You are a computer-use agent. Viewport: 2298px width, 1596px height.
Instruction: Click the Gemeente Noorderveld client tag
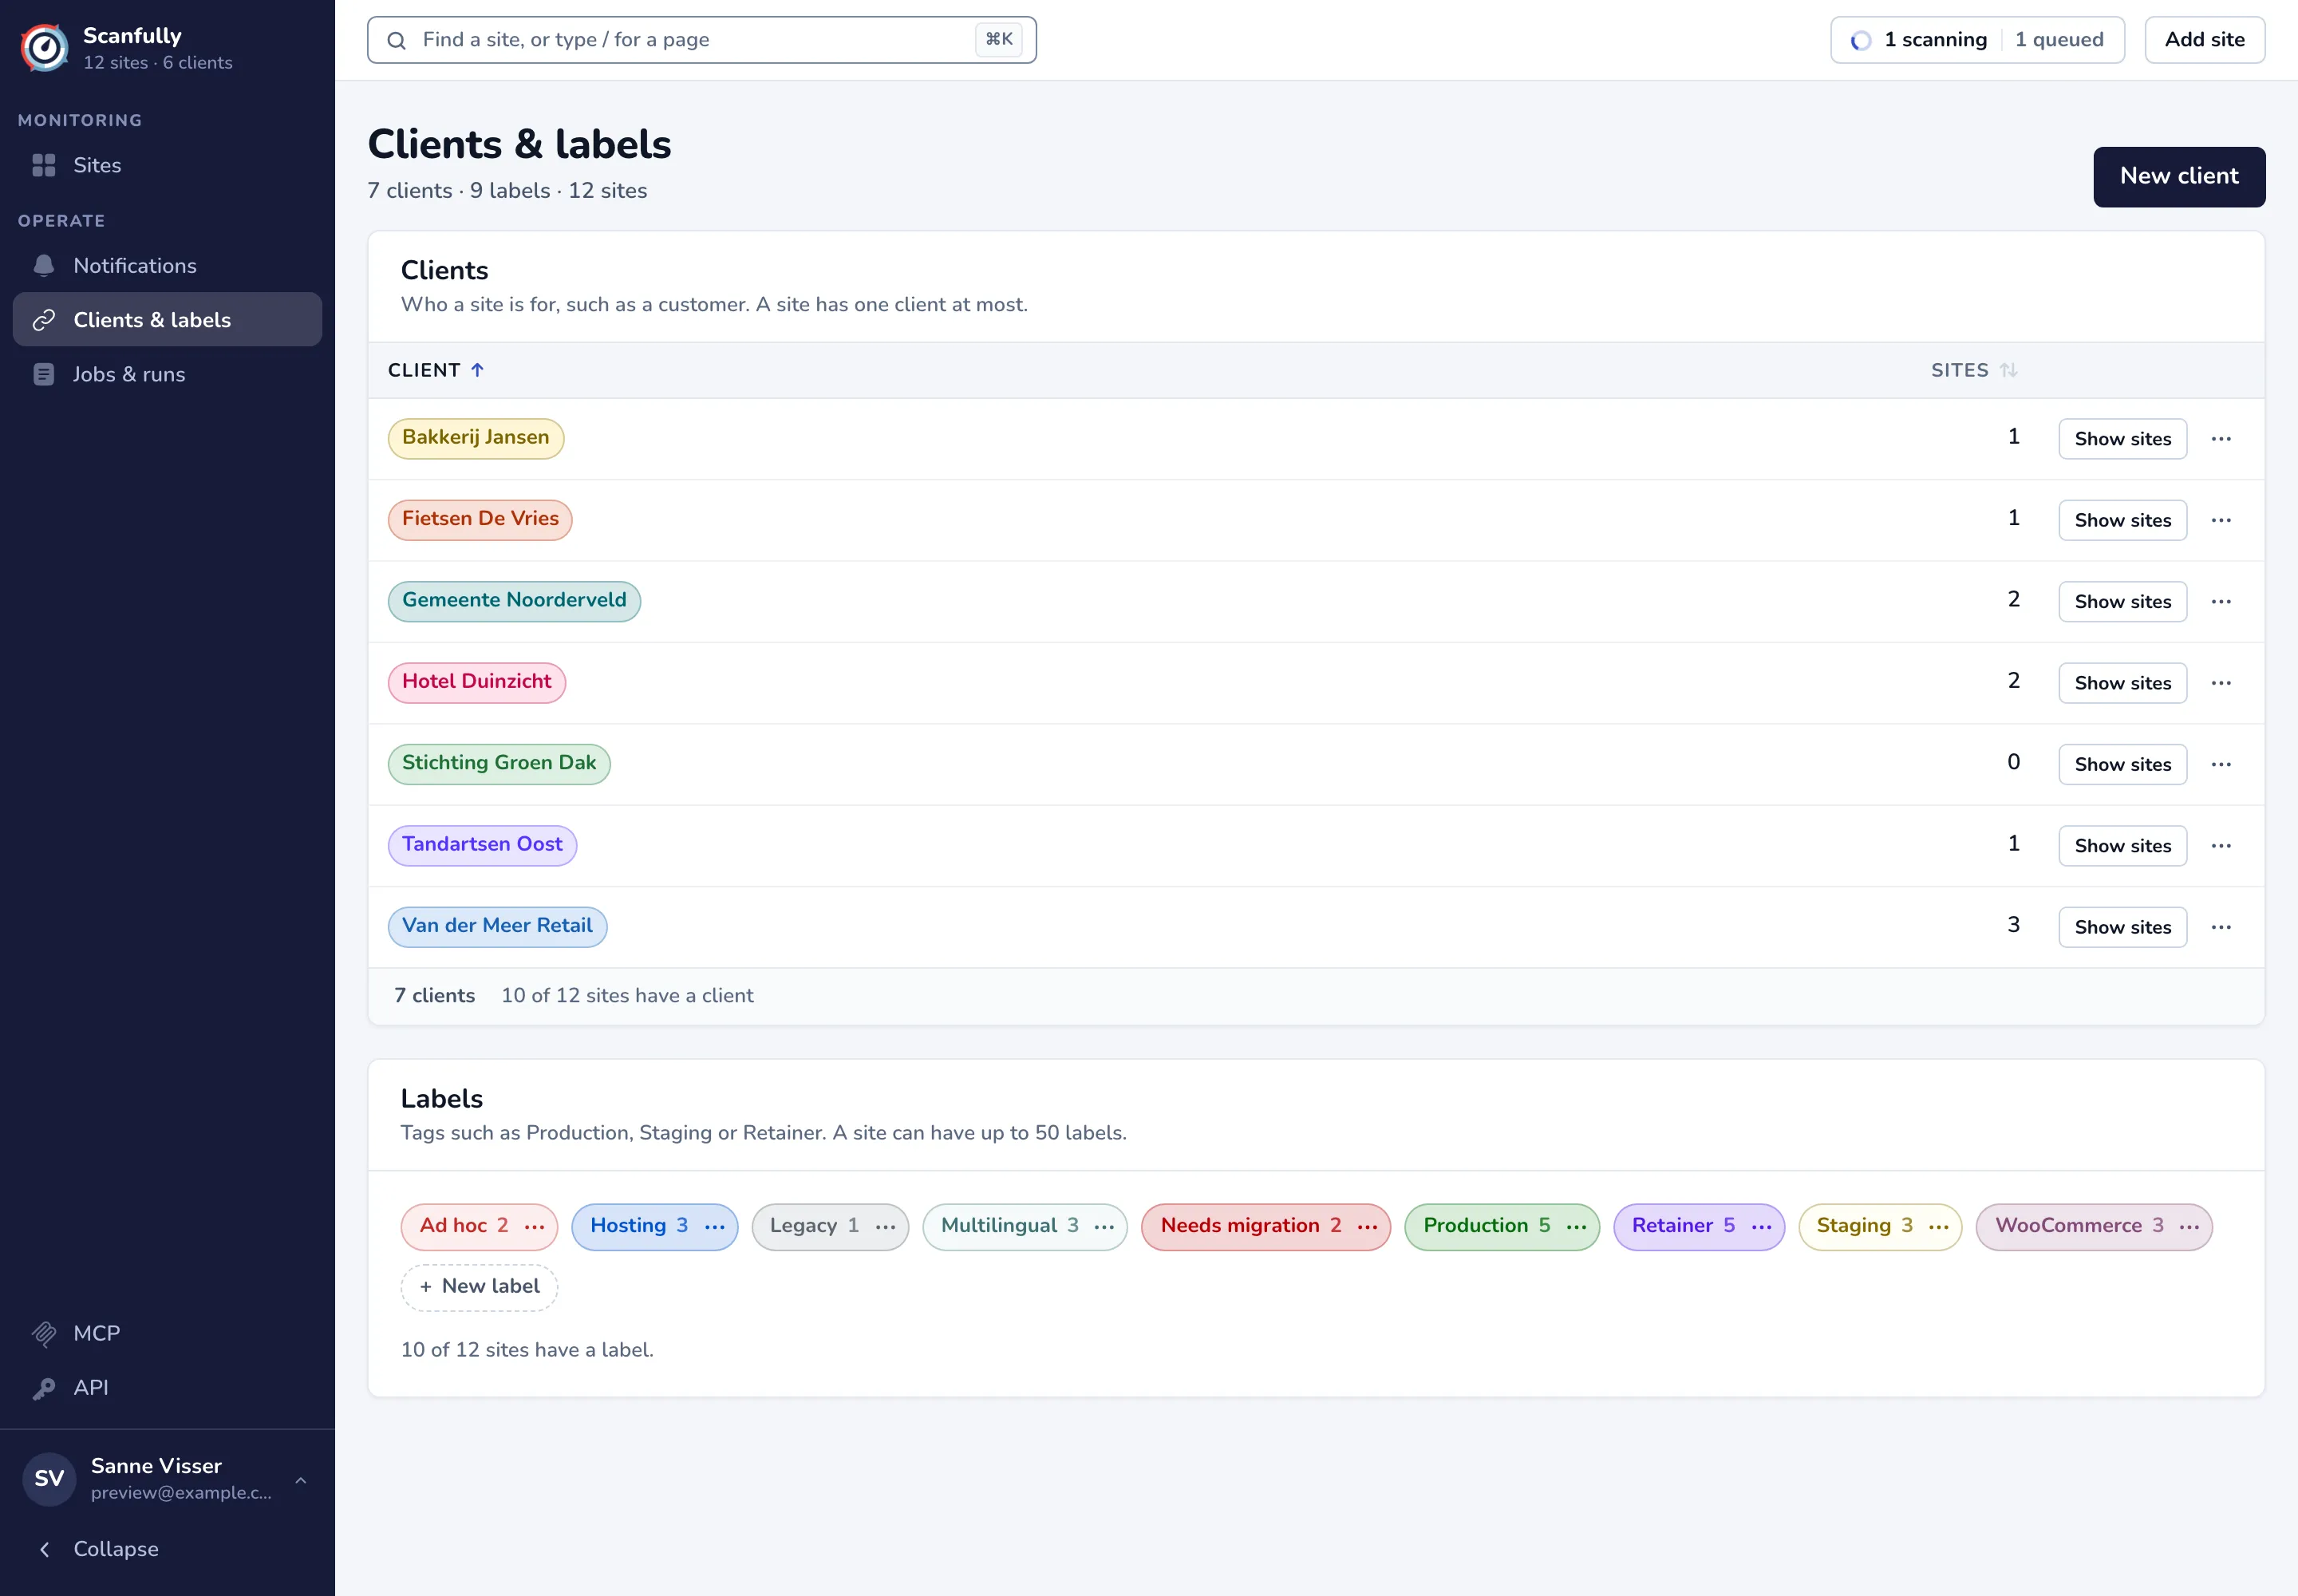(x=514, y=601)
